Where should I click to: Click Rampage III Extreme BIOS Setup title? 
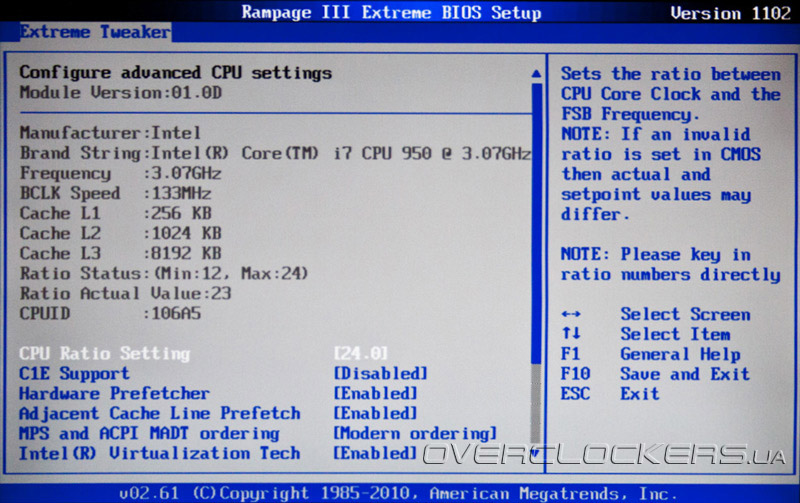pos(391,12)
